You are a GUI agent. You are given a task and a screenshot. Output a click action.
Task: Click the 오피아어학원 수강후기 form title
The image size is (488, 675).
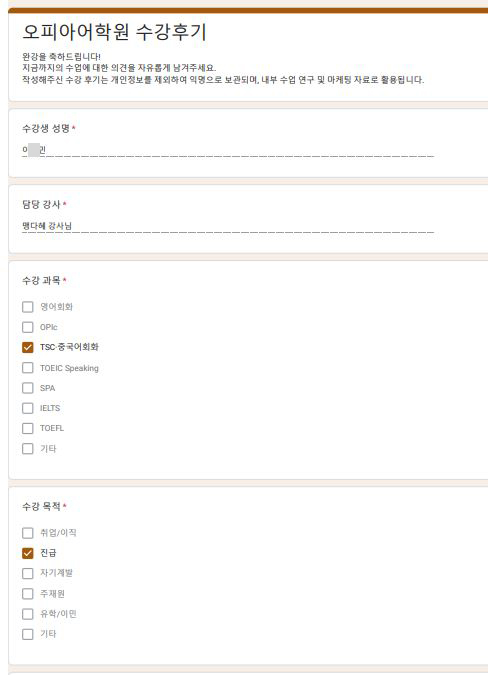114,32
